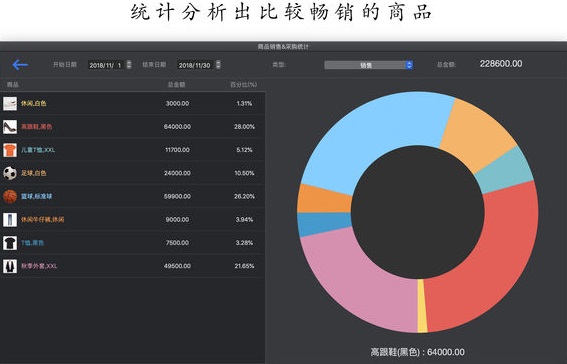The height and width of the screenshot is (364, 567).
Task: Click the small darker blue donut segment
Action: (x=323, y=222)
